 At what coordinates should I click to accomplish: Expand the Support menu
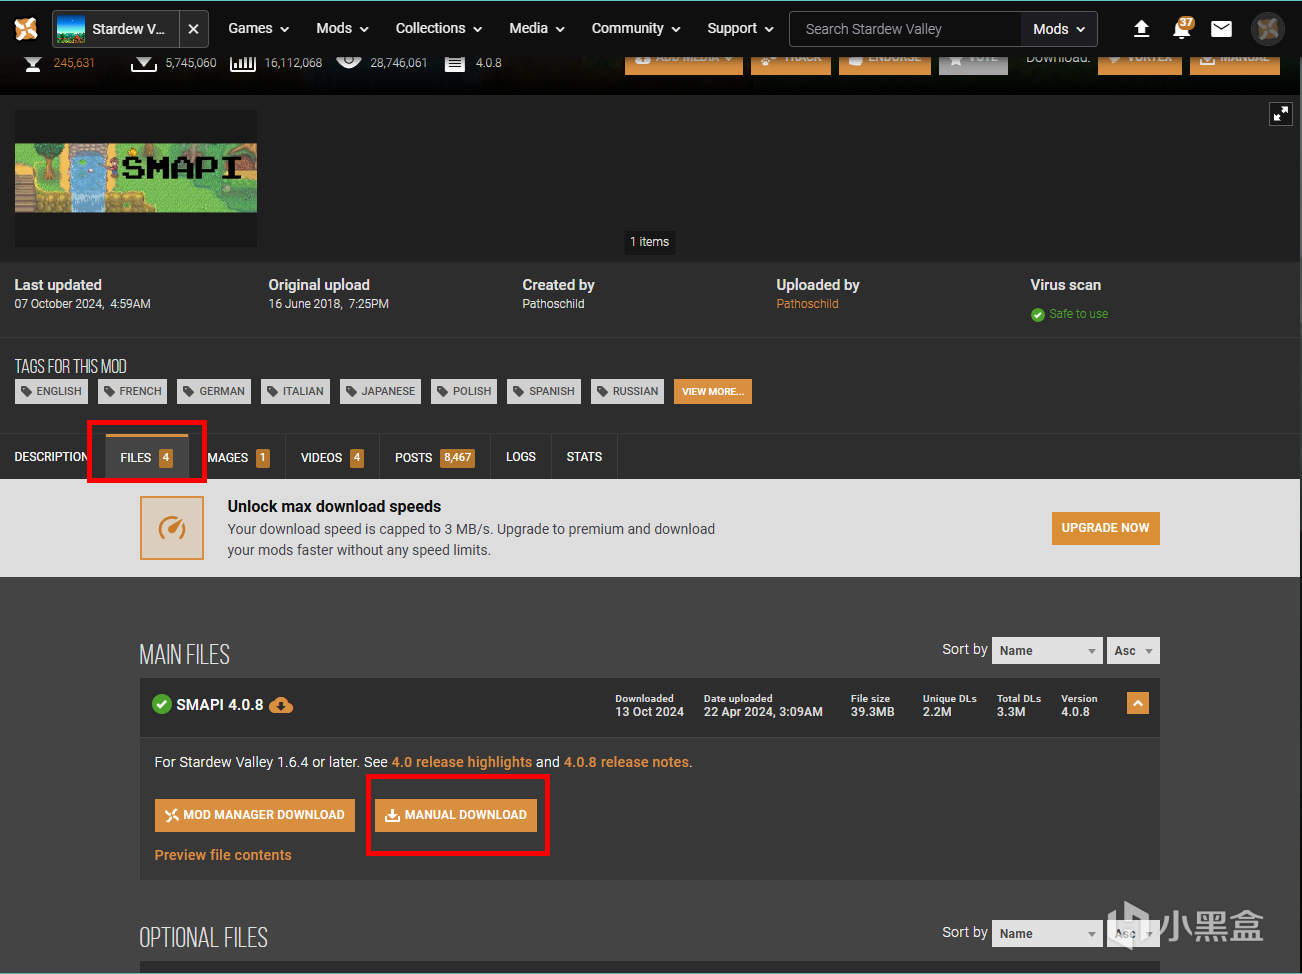pyautogui.click(x=740, y=29)
